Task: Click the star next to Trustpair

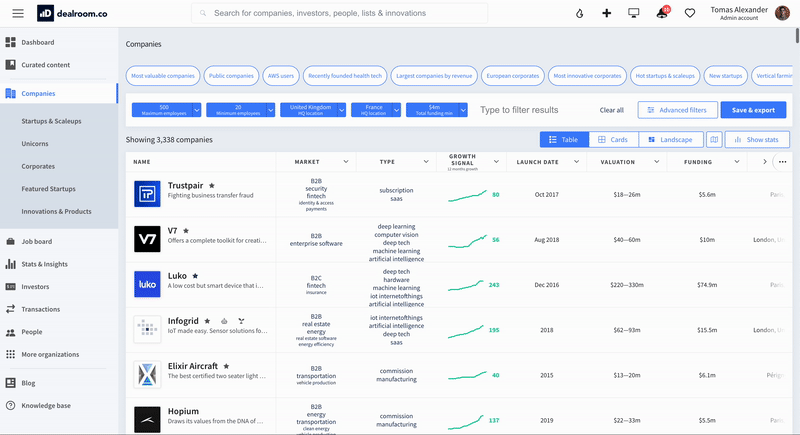Action: 212,186
